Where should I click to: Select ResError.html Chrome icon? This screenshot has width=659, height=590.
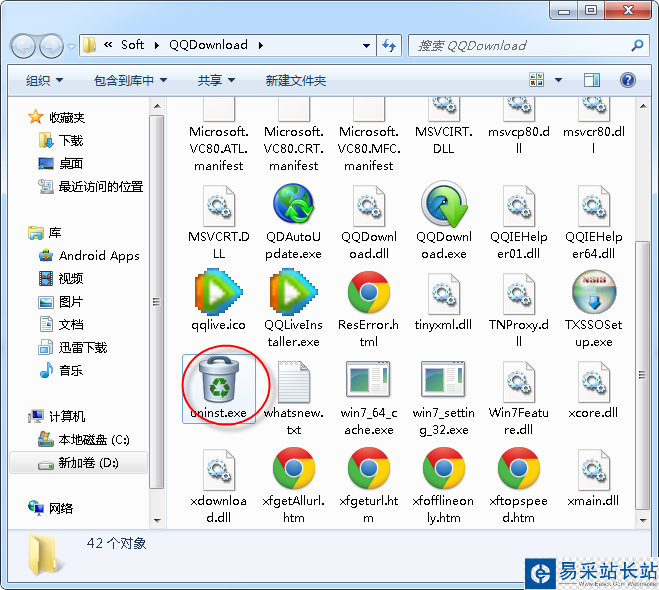click(369, 292)
